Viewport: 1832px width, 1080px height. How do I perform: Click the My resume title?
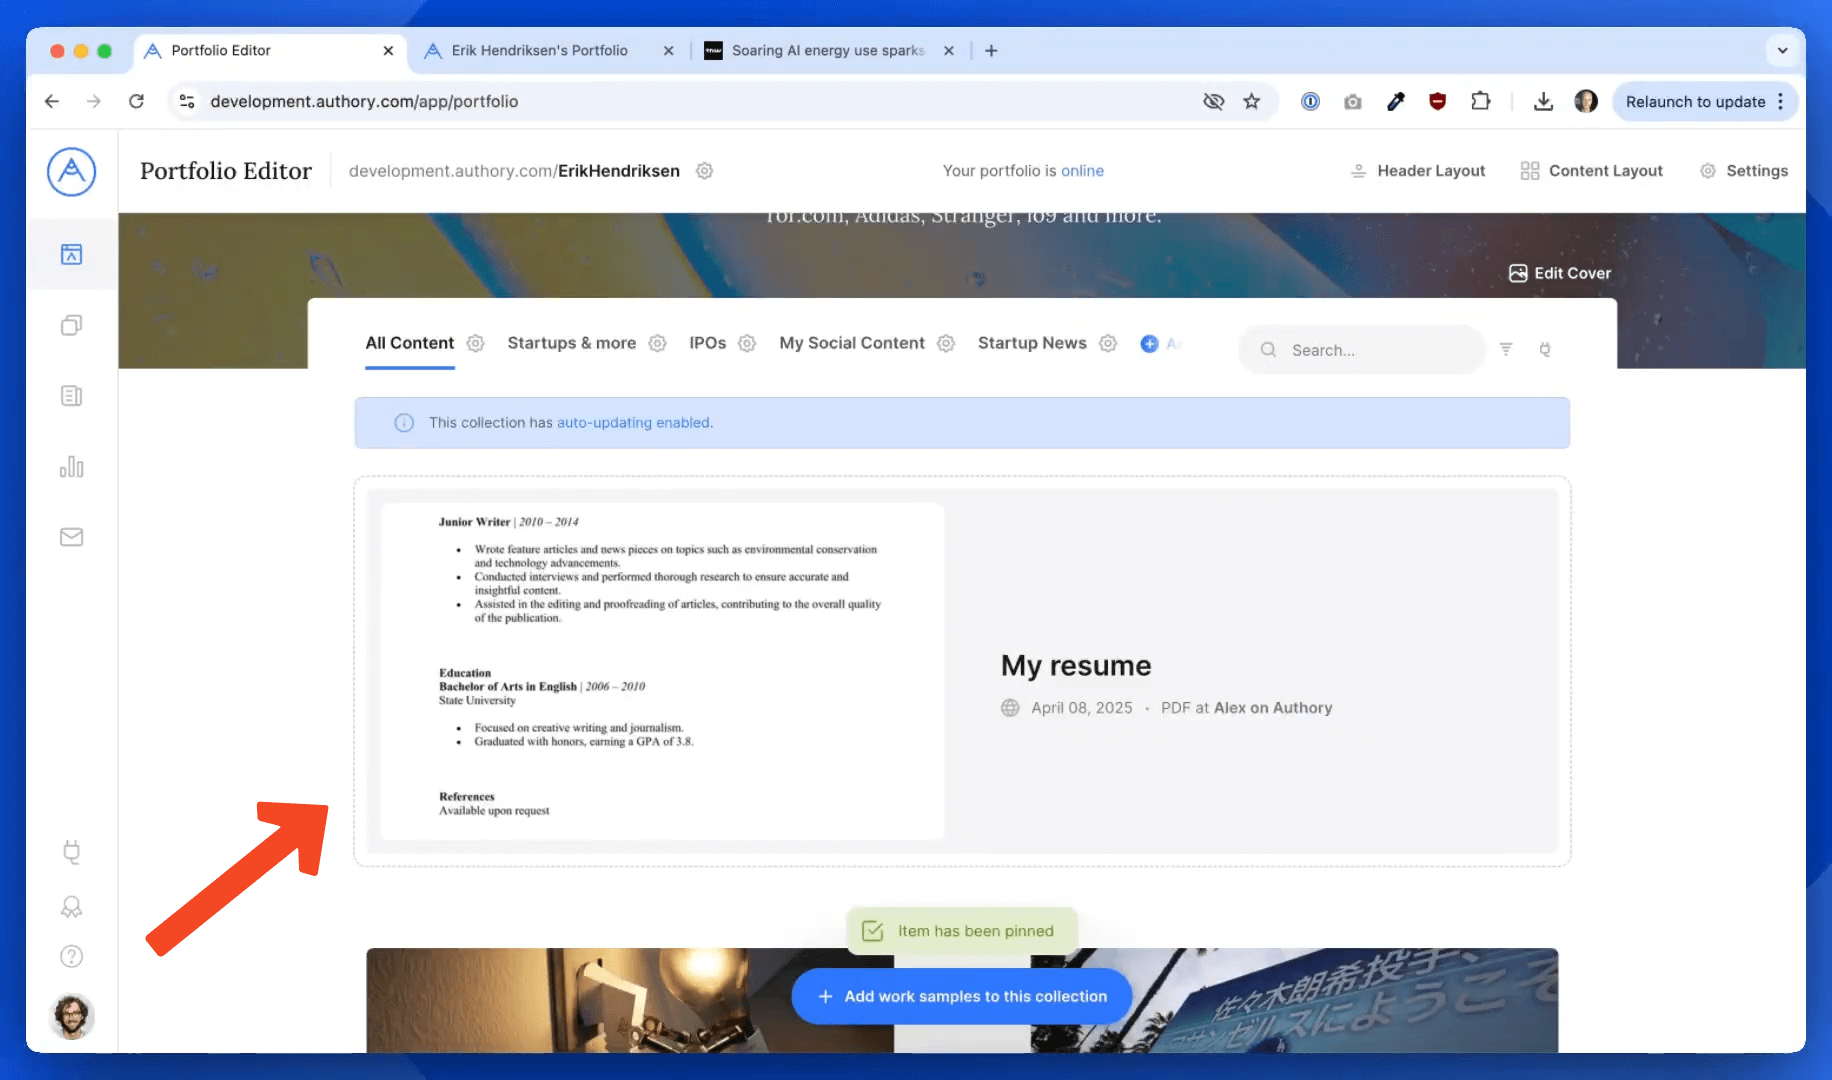[x=1076, y=666]
